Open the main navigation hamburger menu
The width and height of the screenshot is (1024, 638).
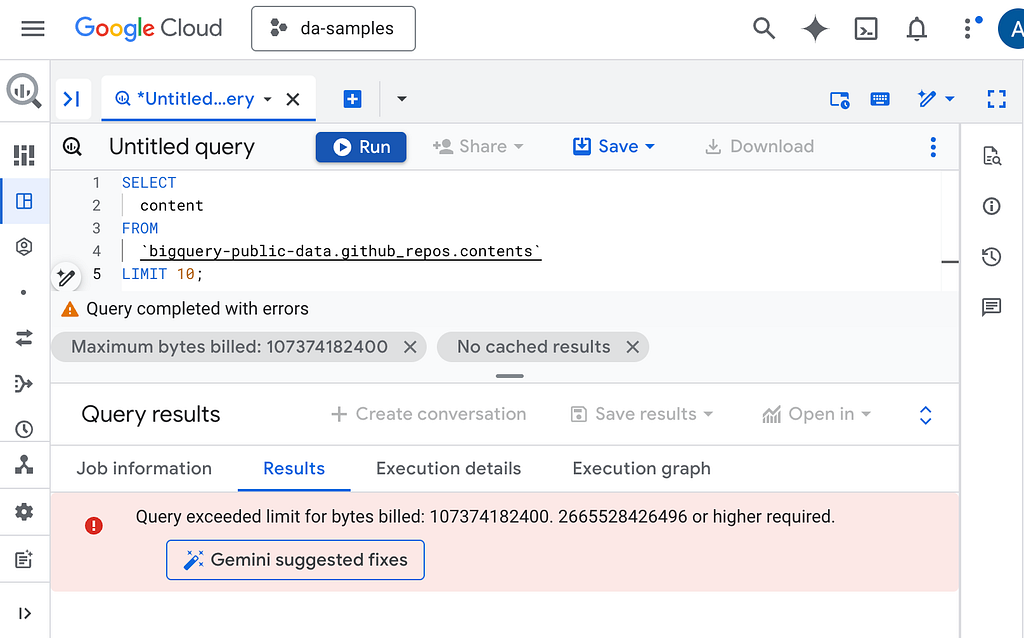(x=33, y=28)
